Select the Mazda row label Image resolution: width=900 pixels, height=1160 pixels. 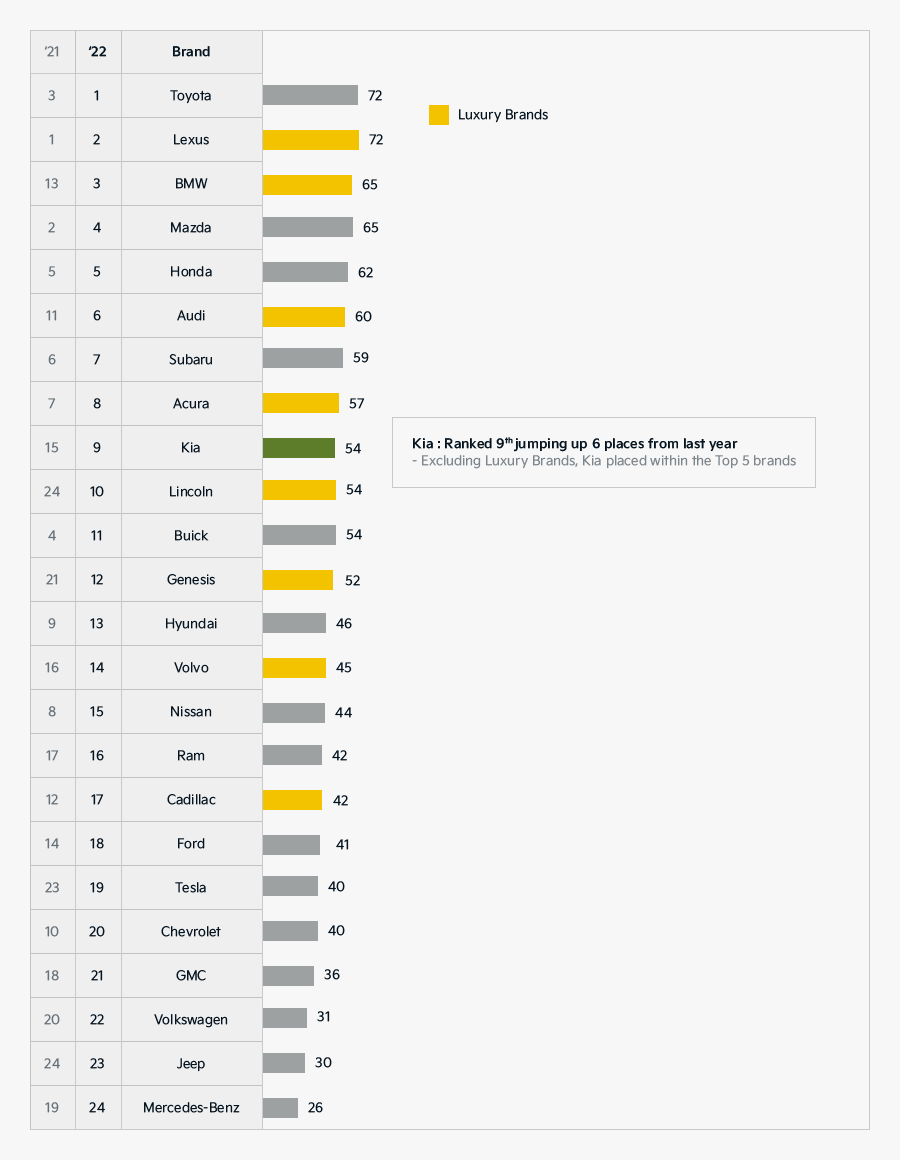point(191,227)
